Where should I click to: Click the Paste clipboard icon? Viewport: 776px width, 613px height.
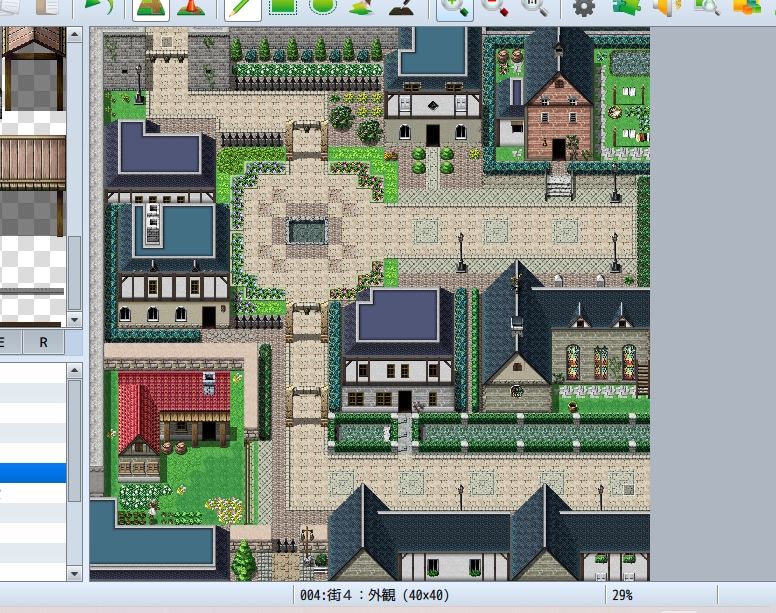point(47,6)
